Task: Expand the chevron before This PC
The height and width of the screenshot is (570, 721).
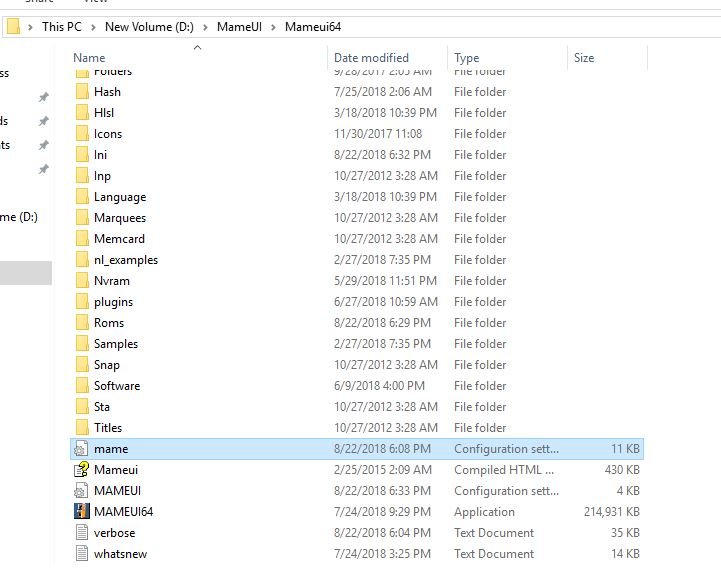Action: point(30,27)
